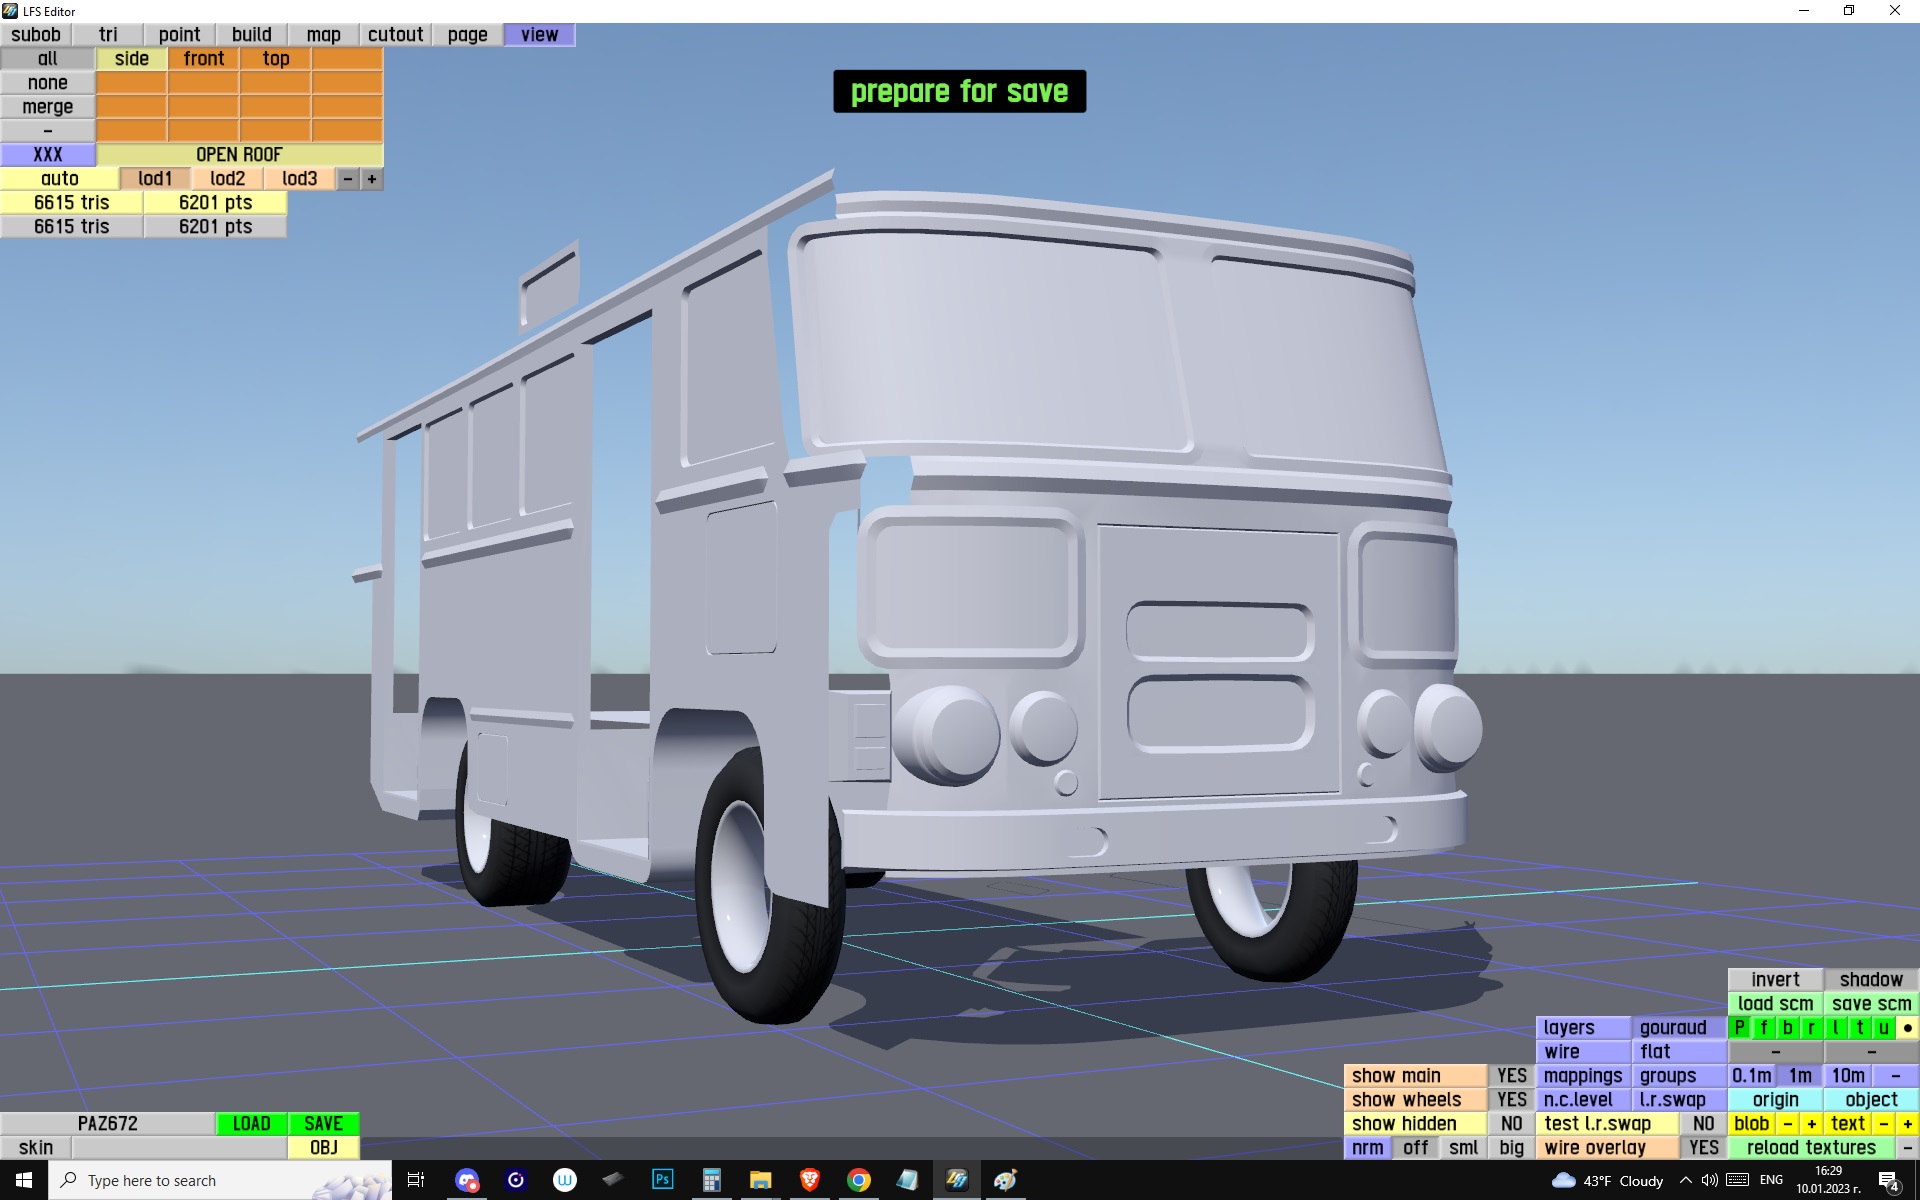1920x1200 pixels.
Task: Select the orange swatch right of top
Action: [347, 59]
